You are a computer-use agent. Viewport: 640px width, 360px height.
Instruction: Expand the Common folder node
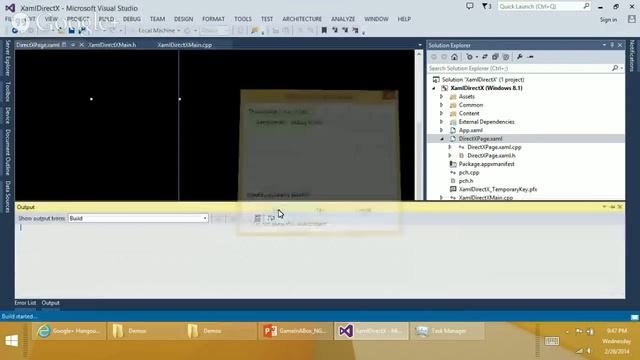pos(441,105)
